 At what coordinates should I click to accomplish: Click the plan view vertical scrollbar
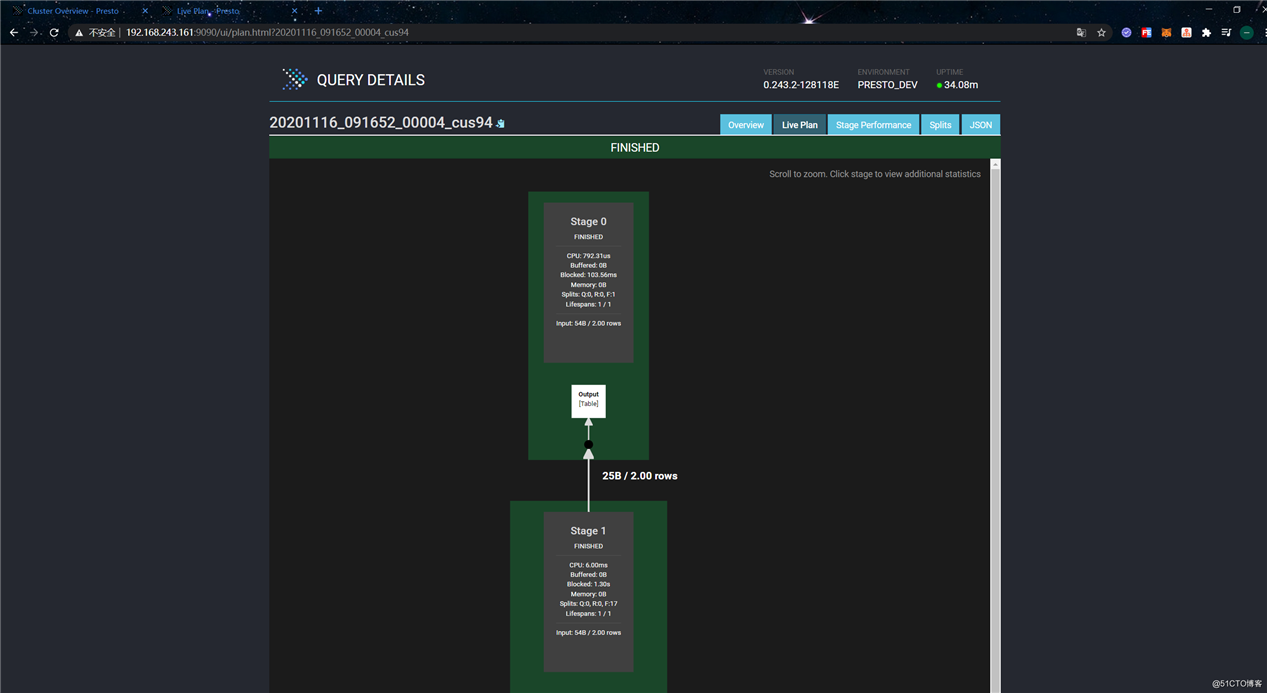995,420
